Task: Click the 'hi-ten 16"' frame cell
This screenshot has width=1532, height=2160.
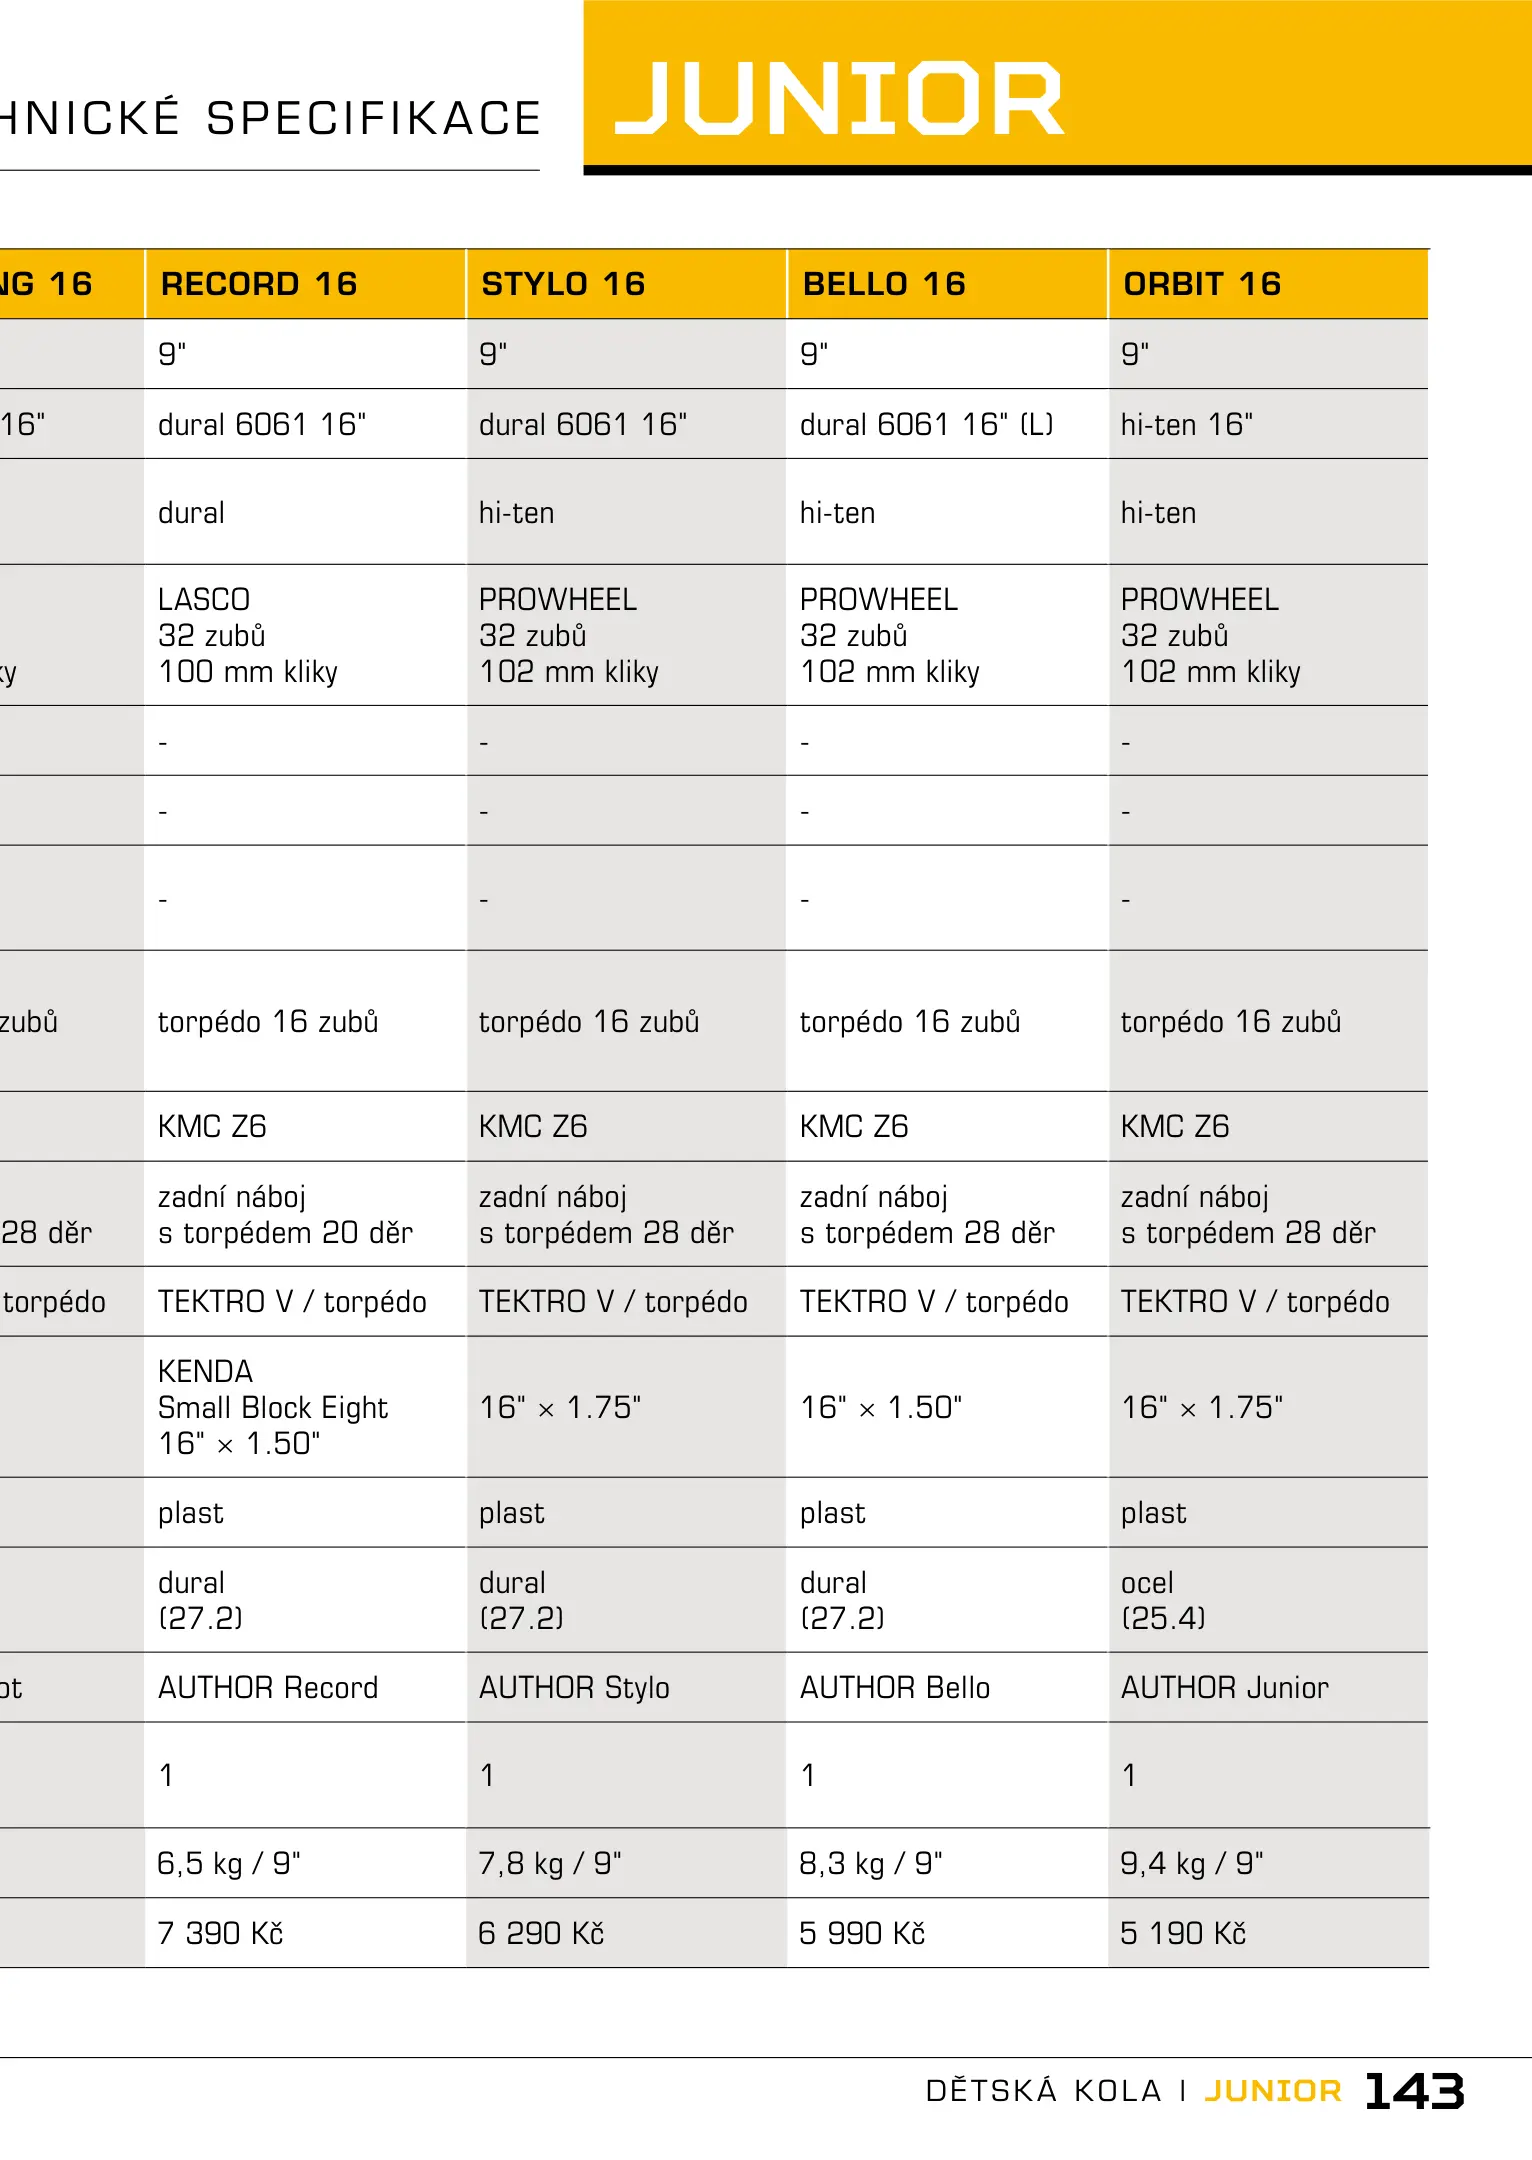Action: (1186, 425)
